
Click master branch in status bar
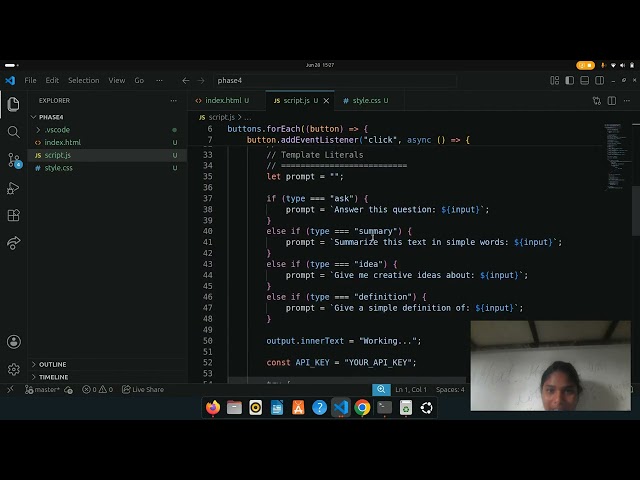pos(42,389)
